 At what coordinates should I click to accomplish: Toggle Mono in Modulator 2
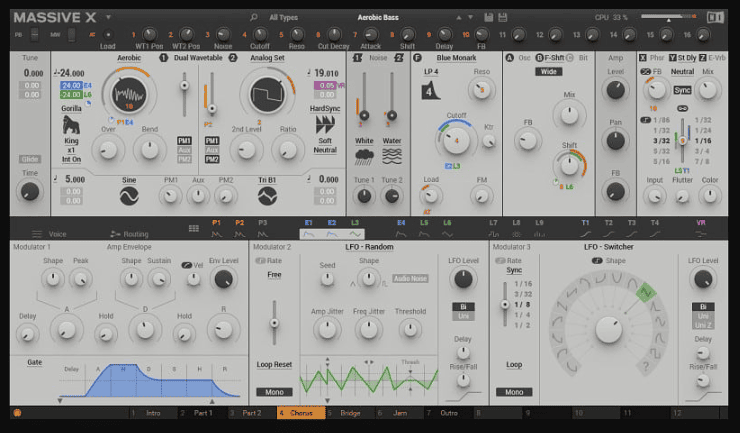point(274,392)
